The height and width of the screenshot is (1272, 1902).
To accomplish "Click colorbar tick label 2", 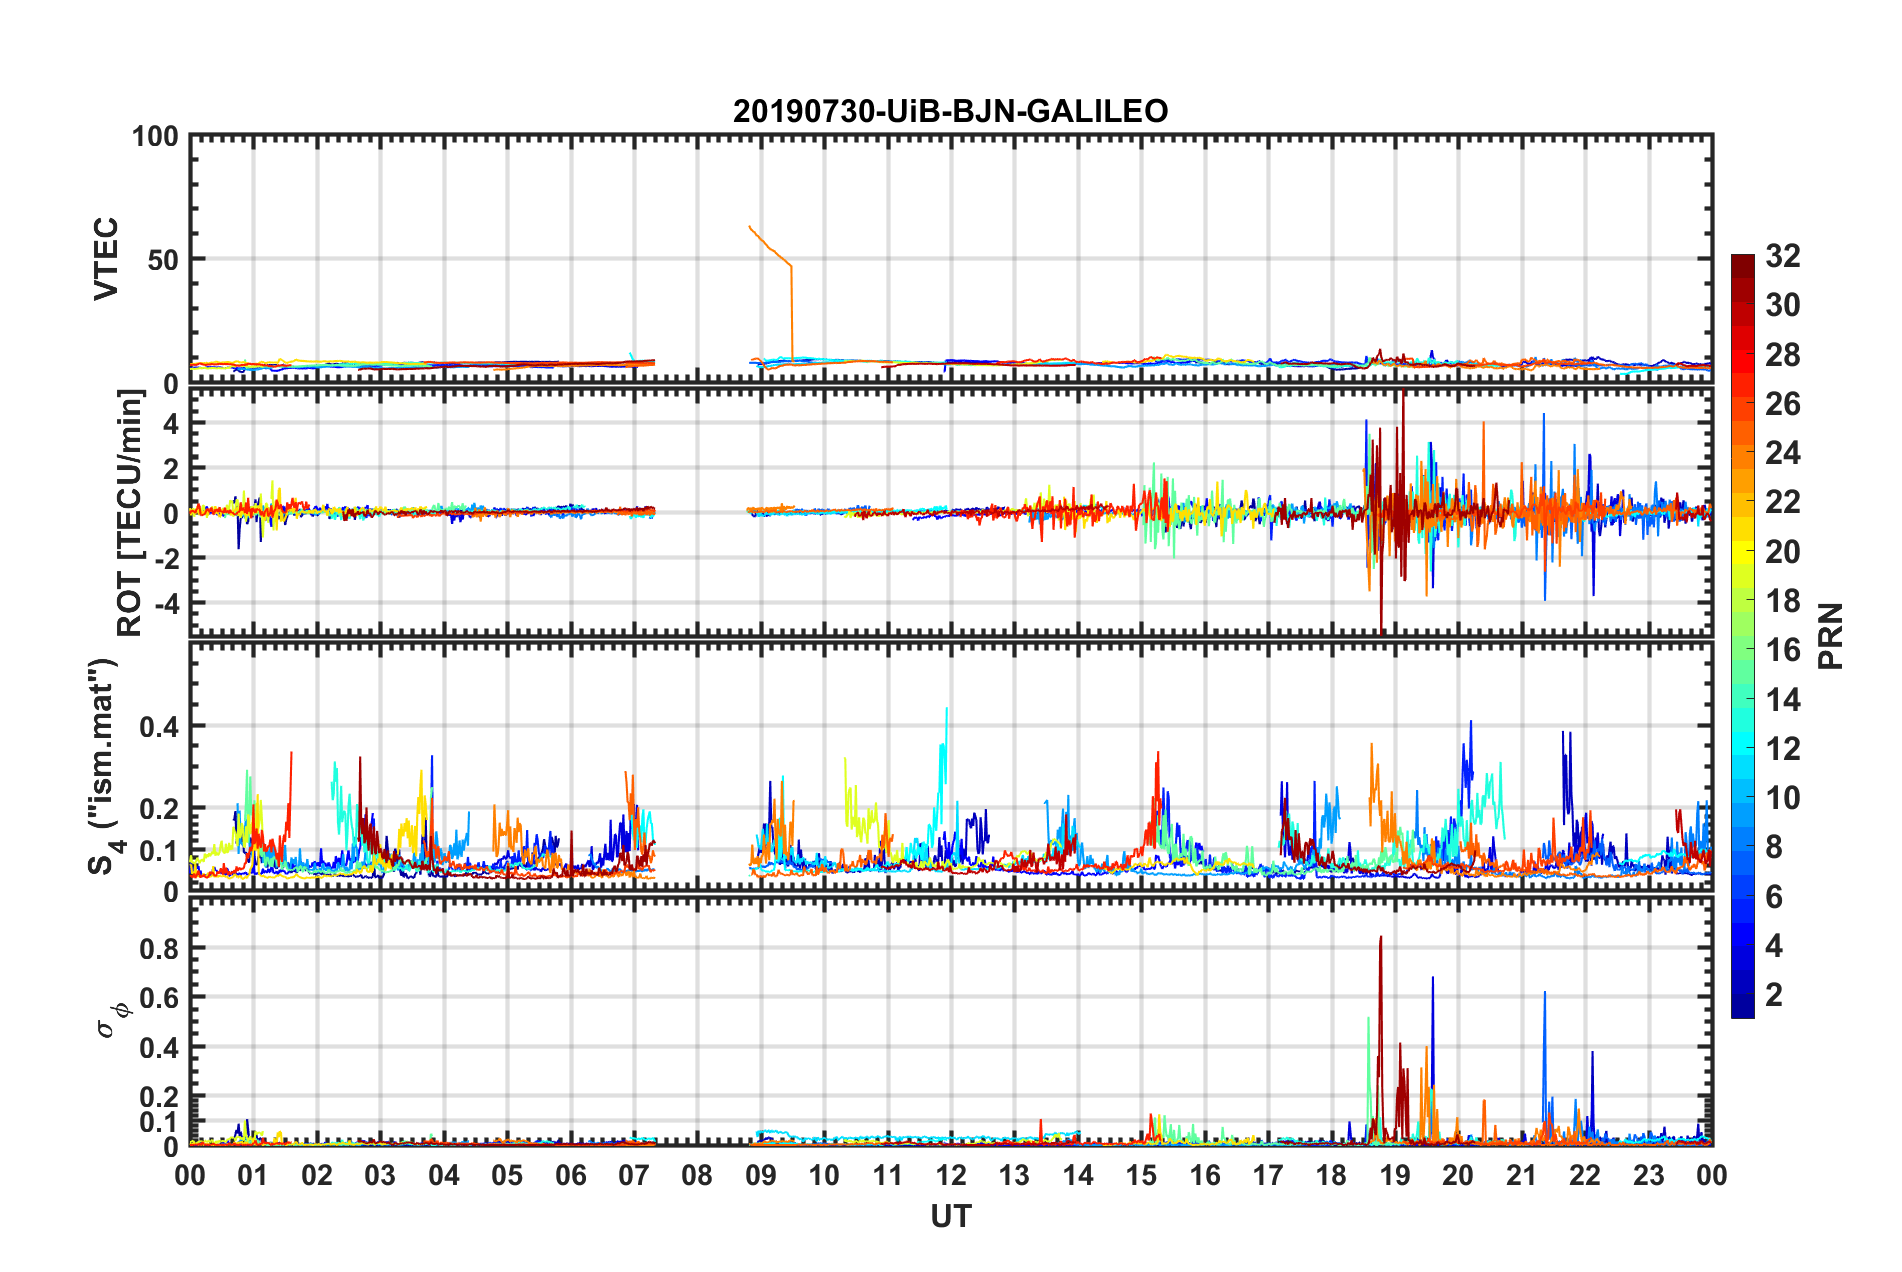I will pyautogui.click(x=1774, y=994).
